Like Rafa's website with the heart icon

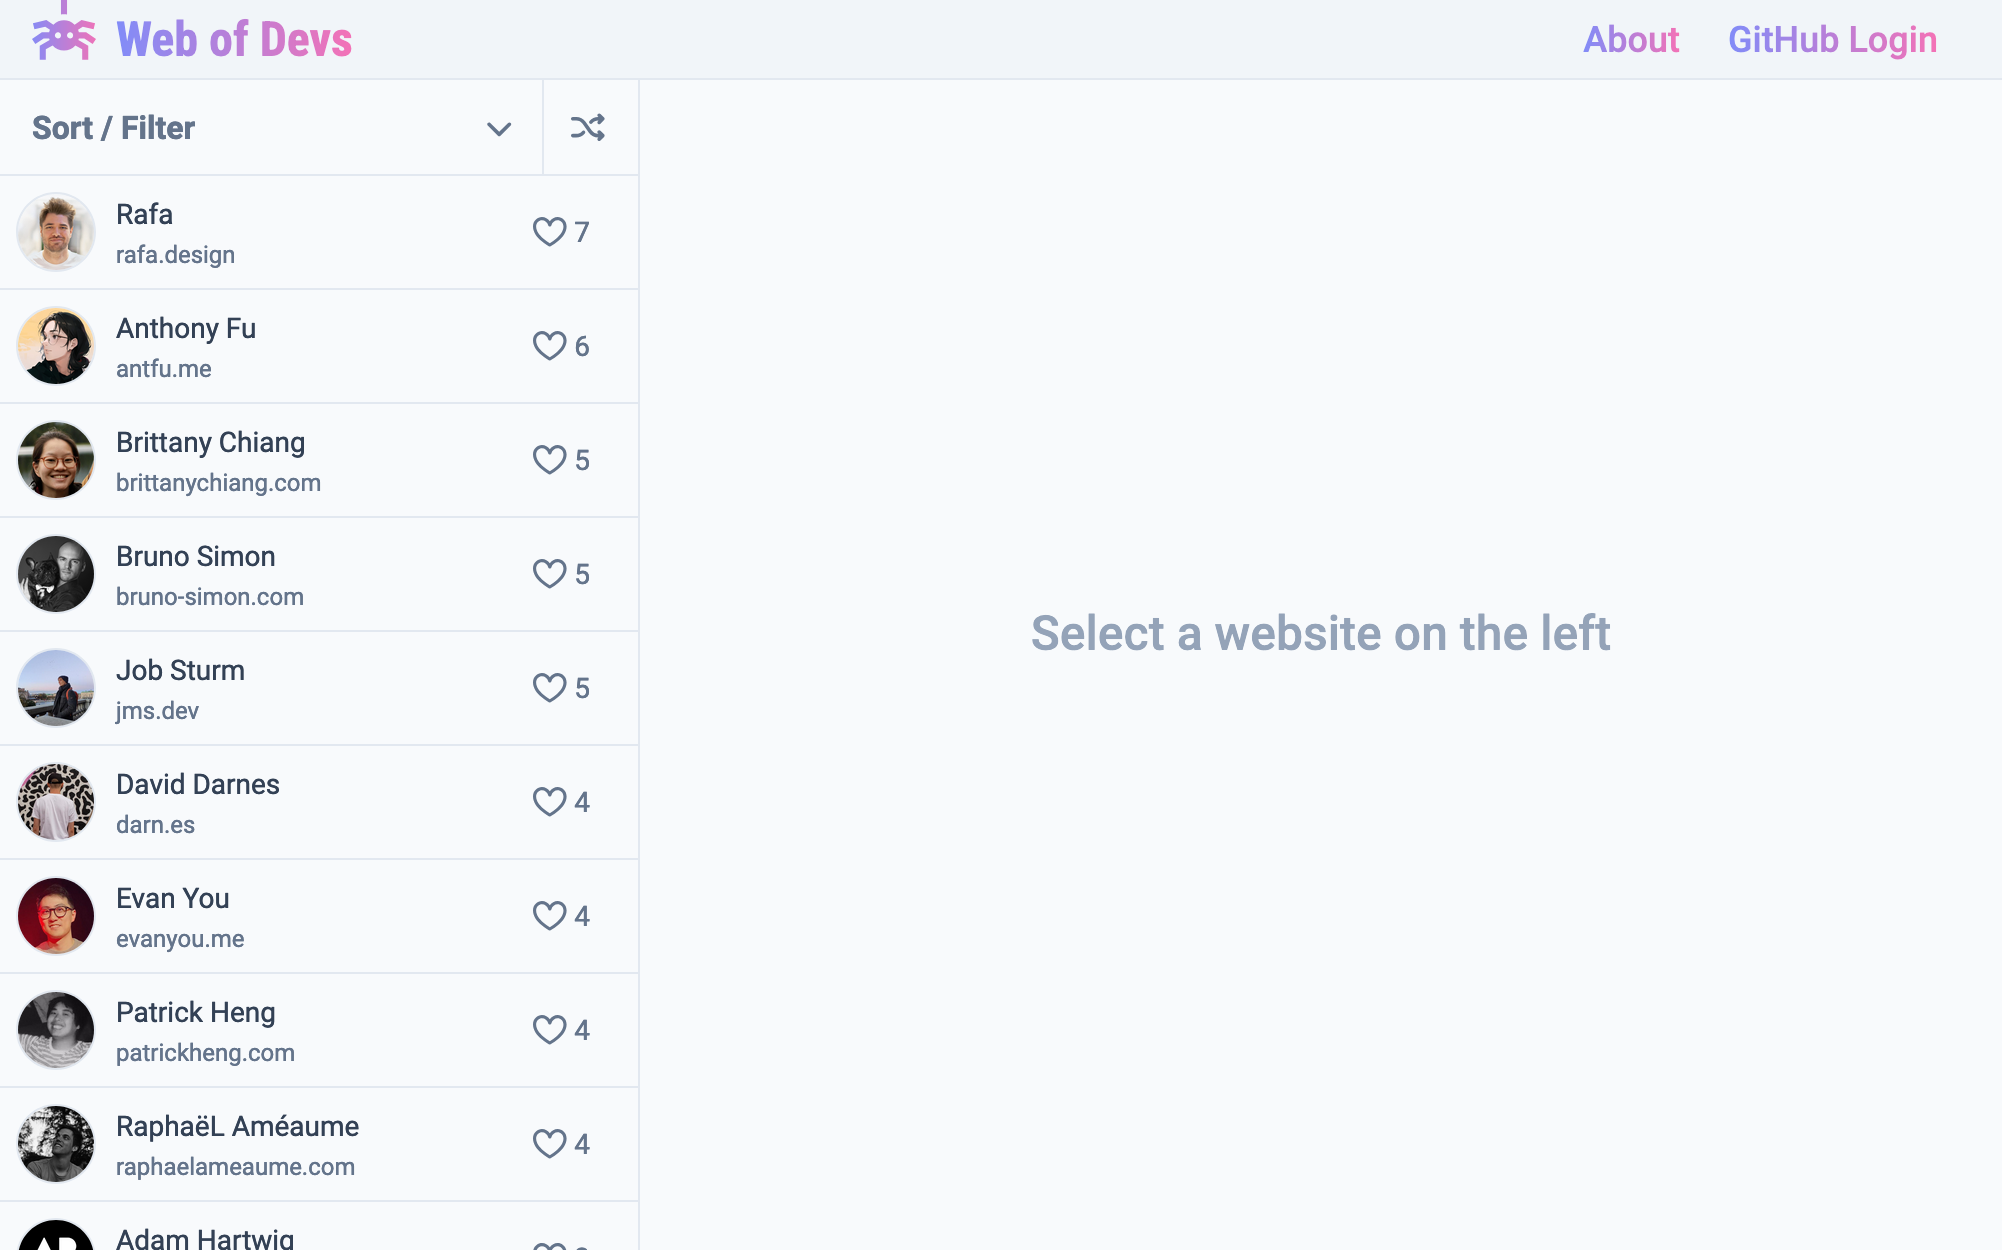[x=549, y=231]
